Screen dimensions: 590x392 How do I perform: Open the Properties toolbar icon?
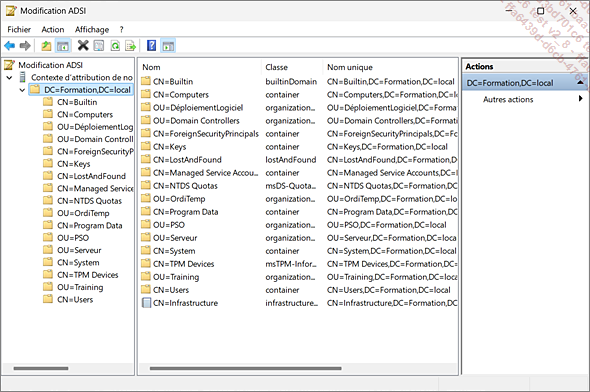pos(99,46)
